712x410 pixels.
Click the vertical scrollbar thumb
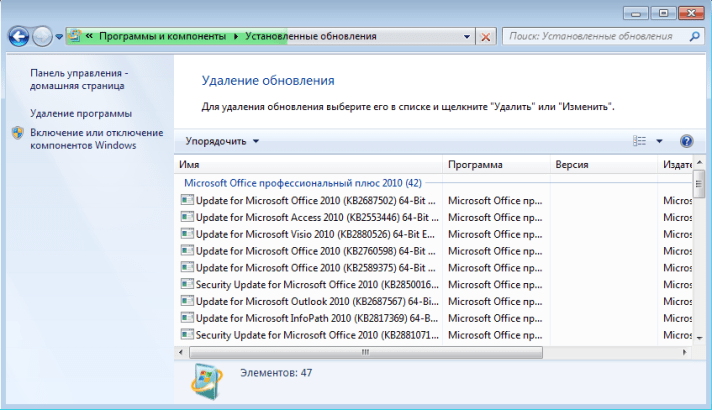[699, 184]
